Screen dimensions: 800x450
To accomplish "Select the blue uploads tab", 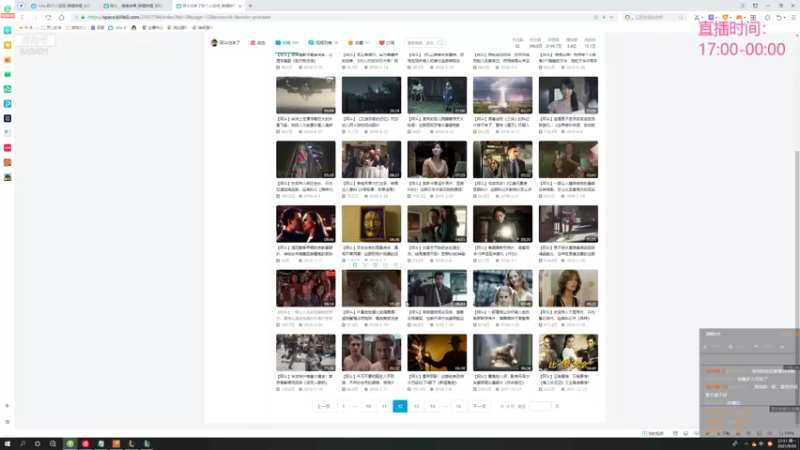I will coord(287,43).
